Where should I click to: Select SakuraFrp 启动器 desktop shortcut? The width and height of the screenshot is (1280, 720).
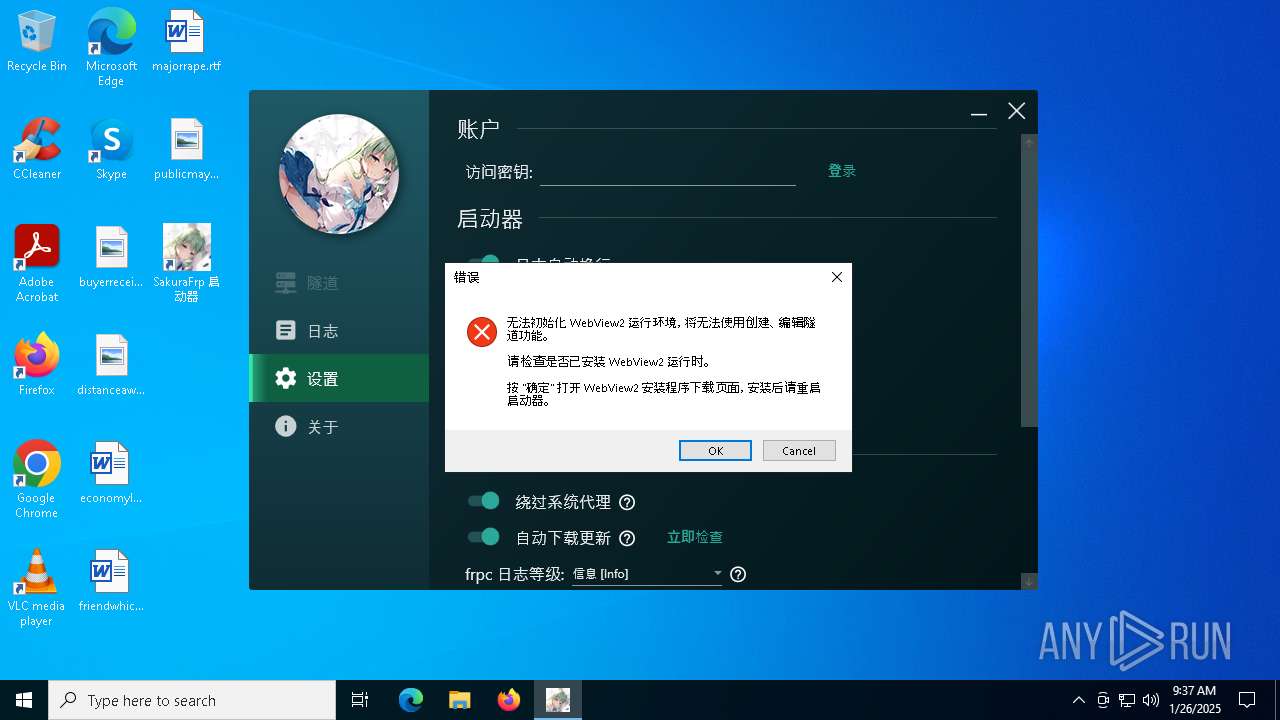pyautogui.click(x=186, y=263)
